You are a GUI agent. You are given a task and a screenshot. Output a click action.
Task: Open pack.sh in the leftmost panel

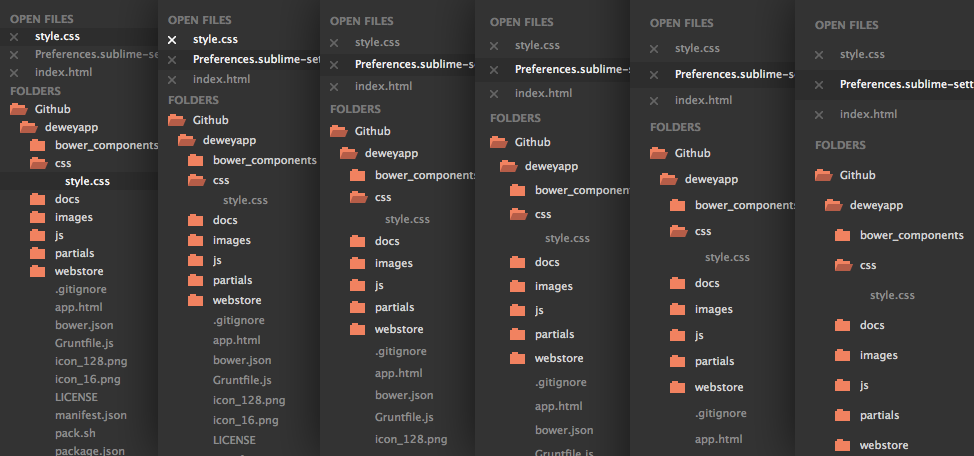(x=75, y=434)
